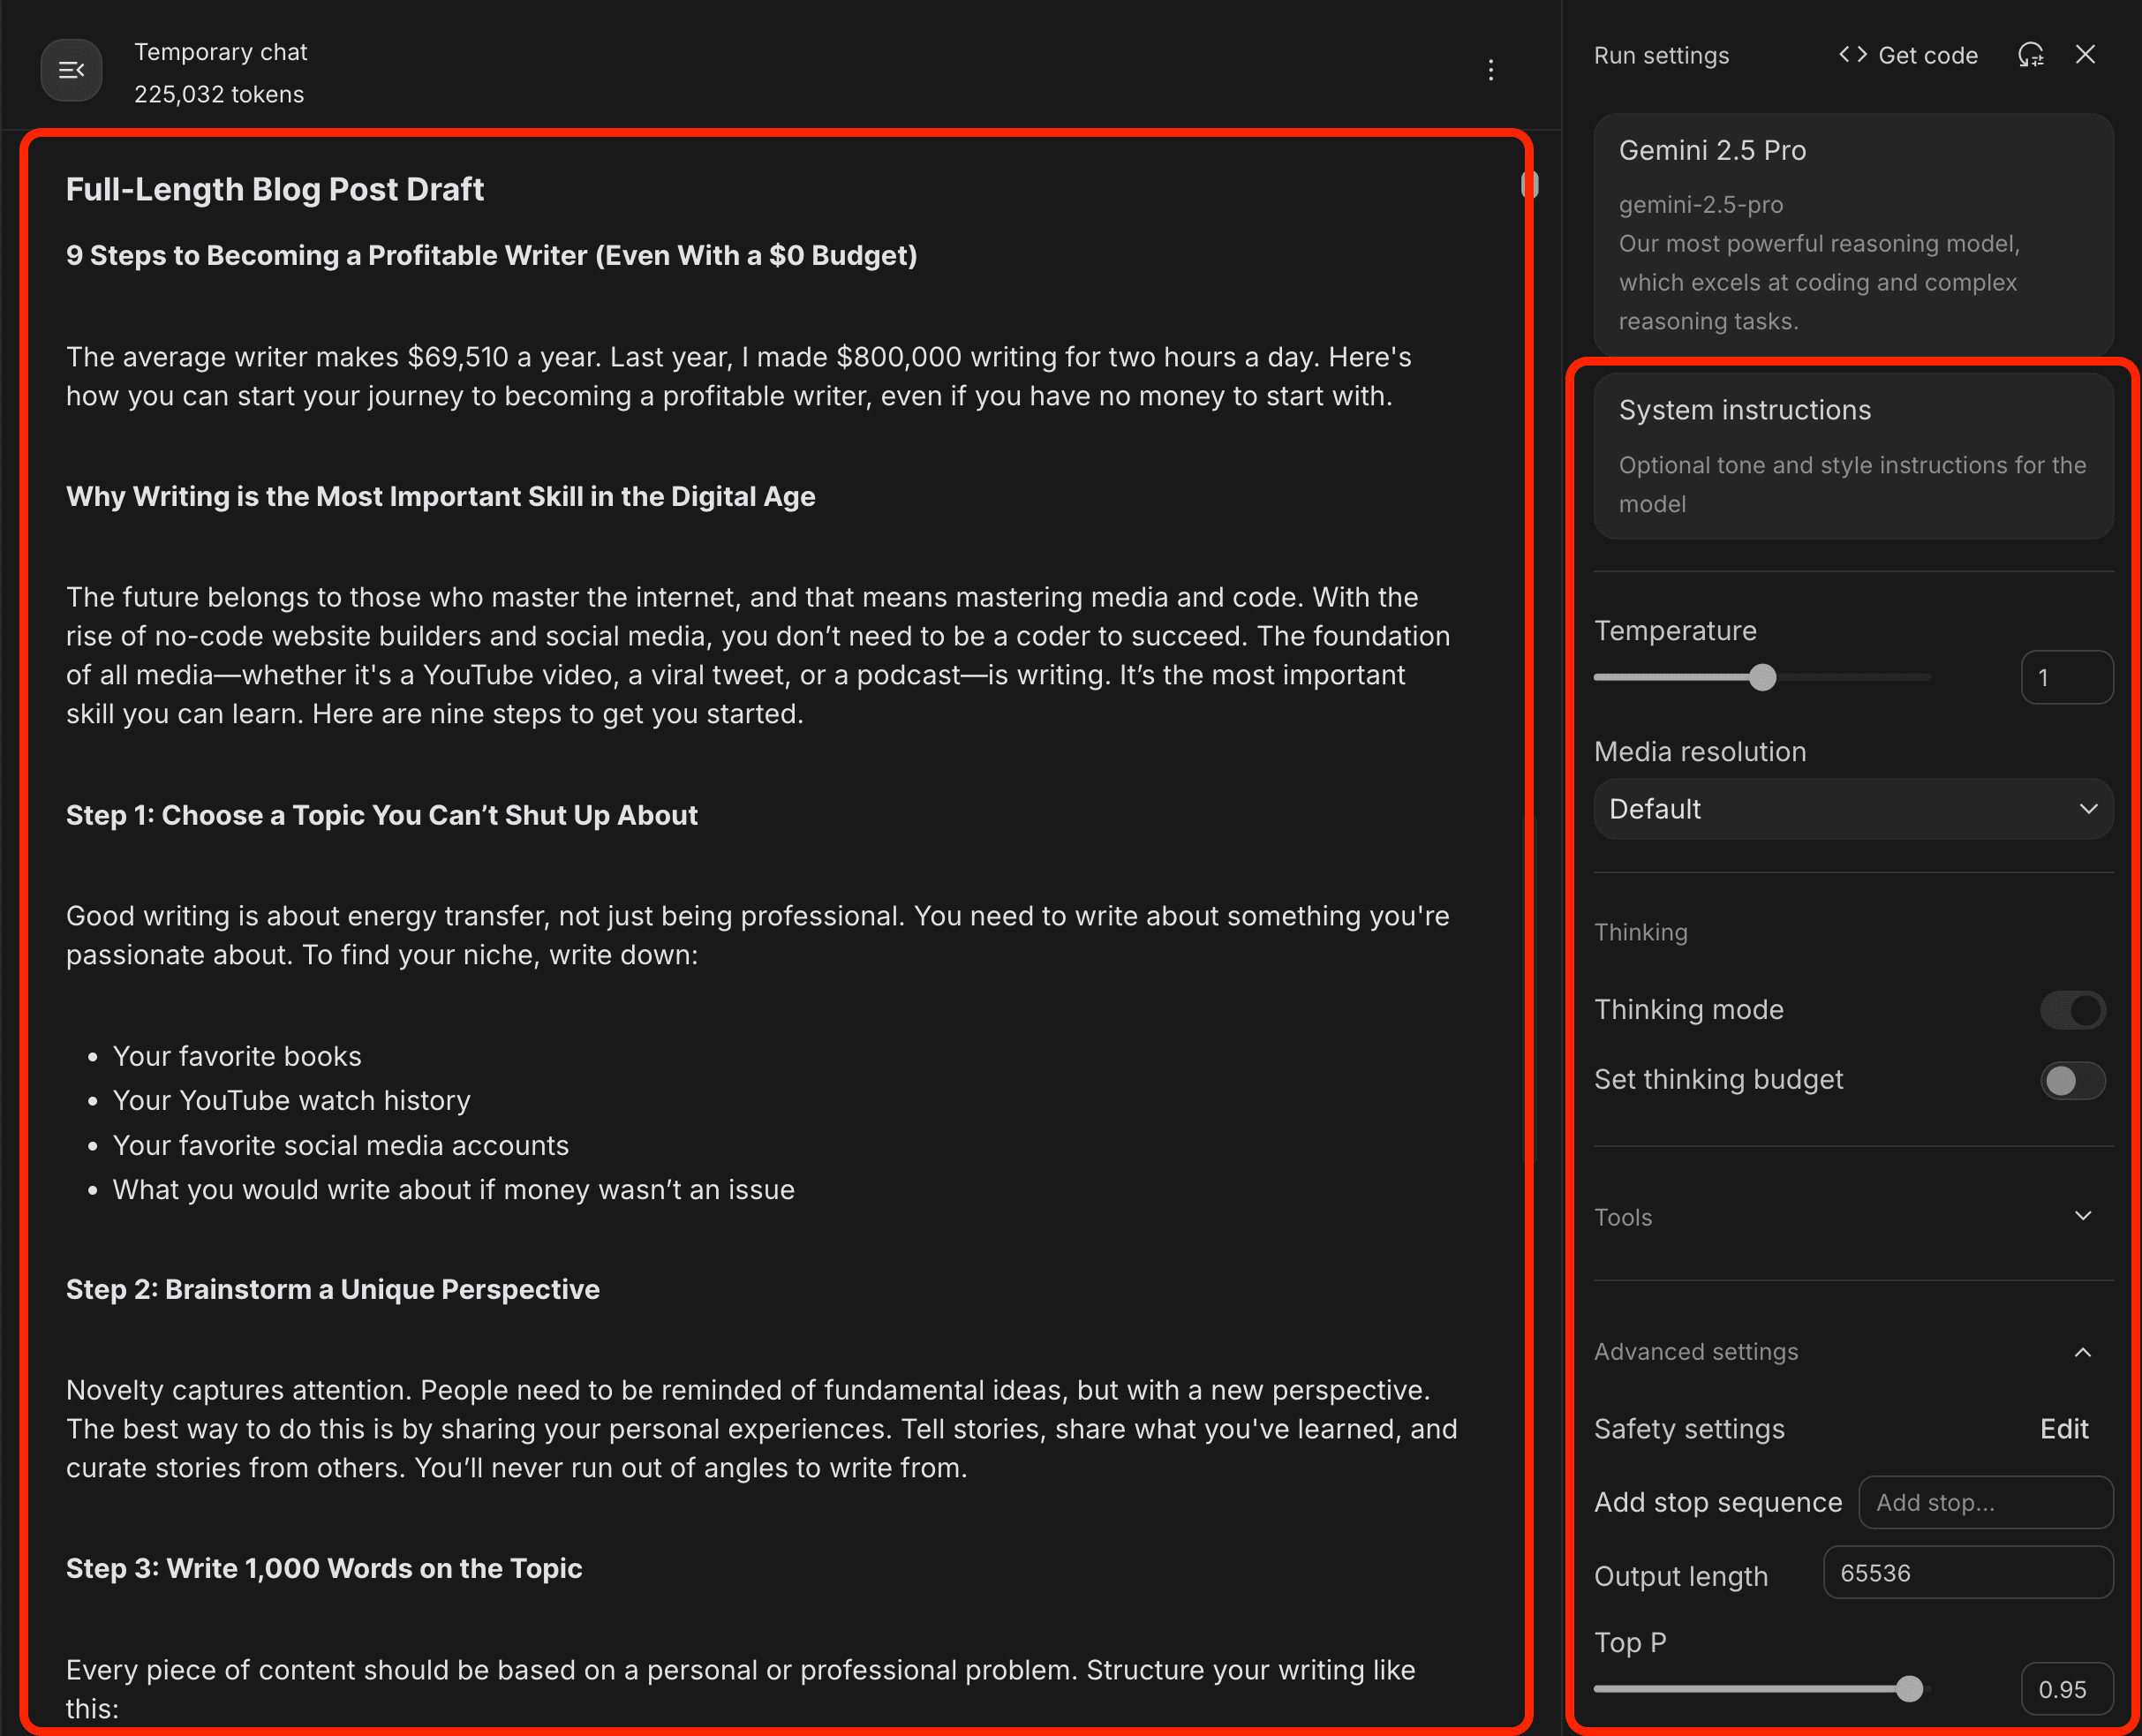The height and width of the screenshot is (1736, 2142).
Task: Click the Top P value field
Action: pos(2066,1689)
